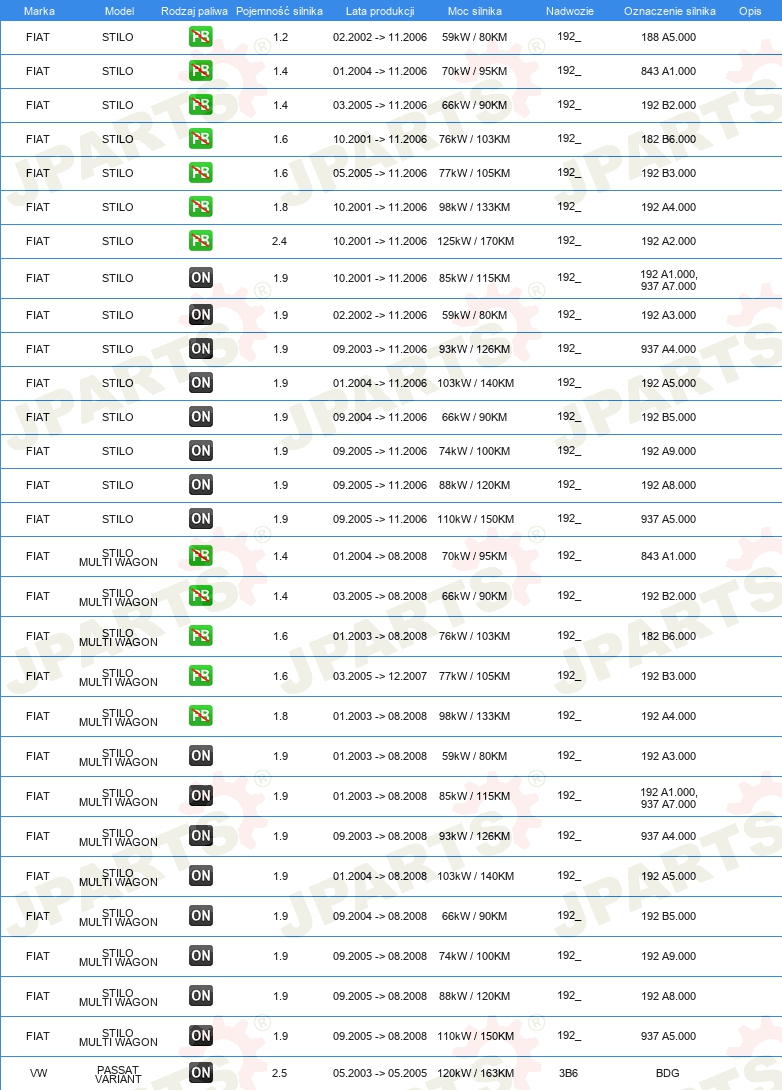782x1090 pixels.
Task: Click '937 A5.000' in the STILO MULTI WAGON row
Action: 669,1036
